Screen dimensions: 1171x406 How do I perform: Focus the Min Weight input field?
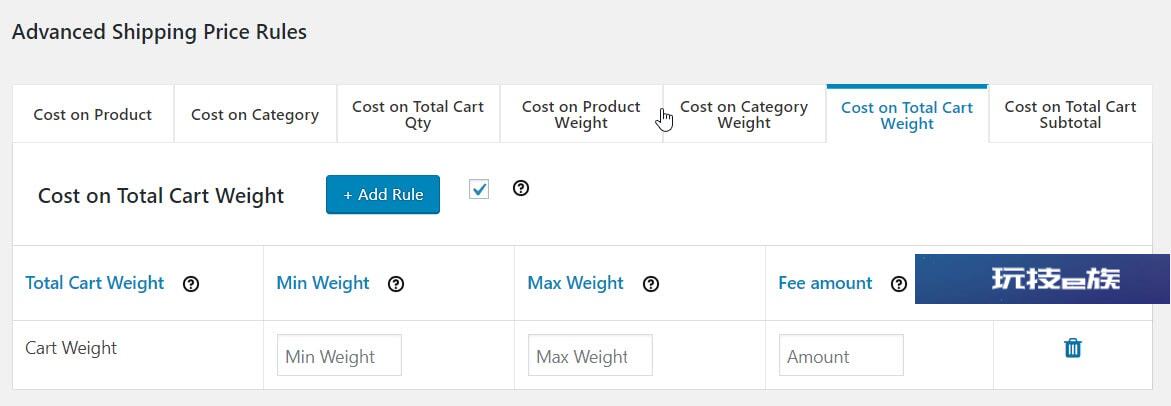[339, 355]
